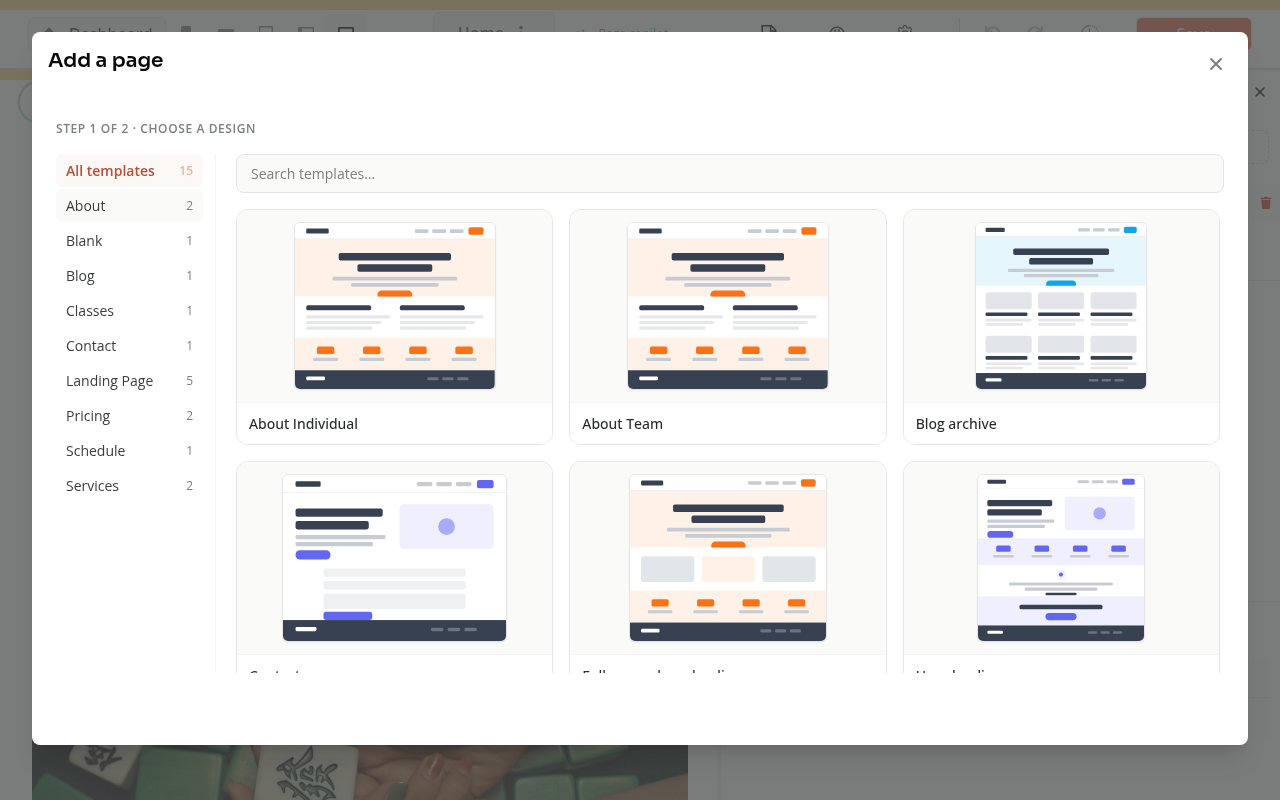Pick the template preview below Blog archive
Screen dimensions: 1280x800
1061,558
